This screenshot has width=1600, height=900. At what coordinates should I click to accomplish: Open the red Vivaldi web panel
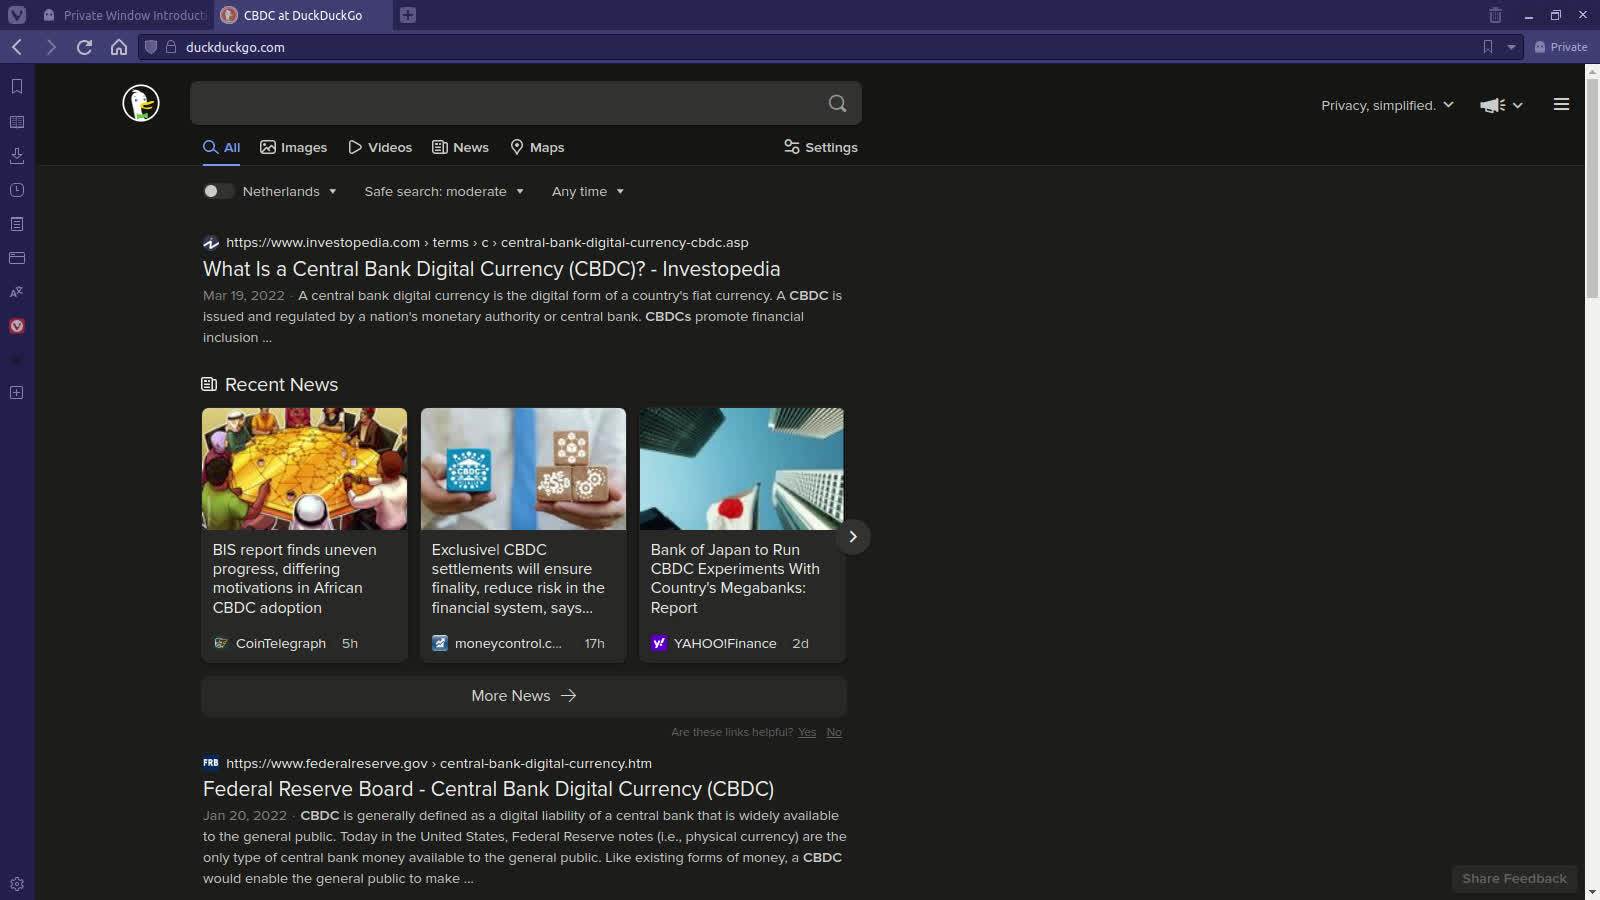pyautogui.click(x=17, y=326)
